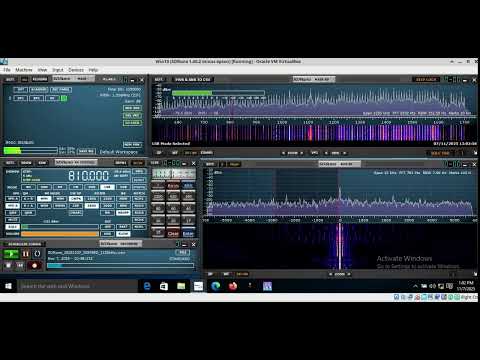
Task: Select FM demodulation mode
Action: (60, 187)
